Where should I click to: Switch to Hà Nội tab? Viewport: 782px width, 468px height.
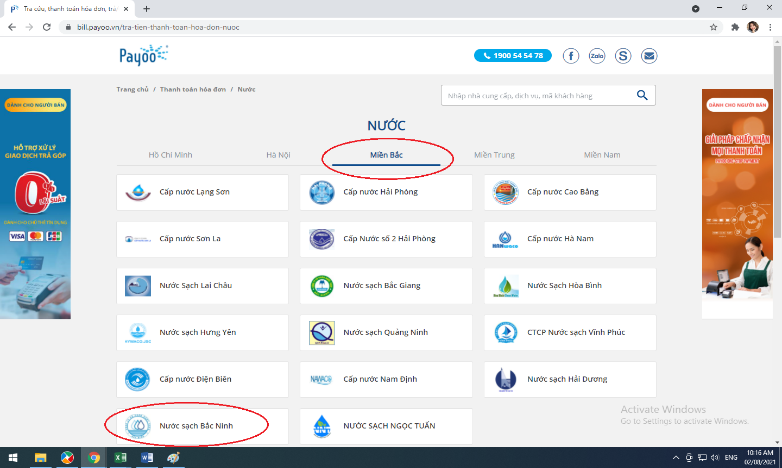[x=278, y=155]
